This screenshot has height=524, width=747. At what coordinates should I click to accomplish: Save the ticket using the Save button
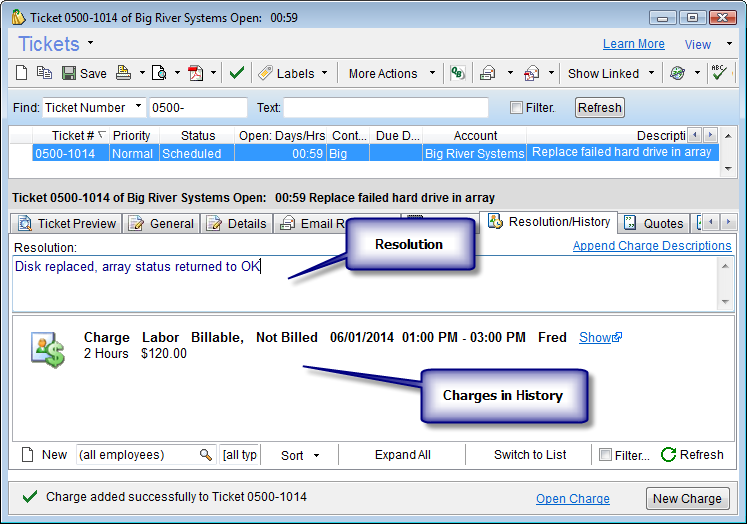click(x=84, y=73)
